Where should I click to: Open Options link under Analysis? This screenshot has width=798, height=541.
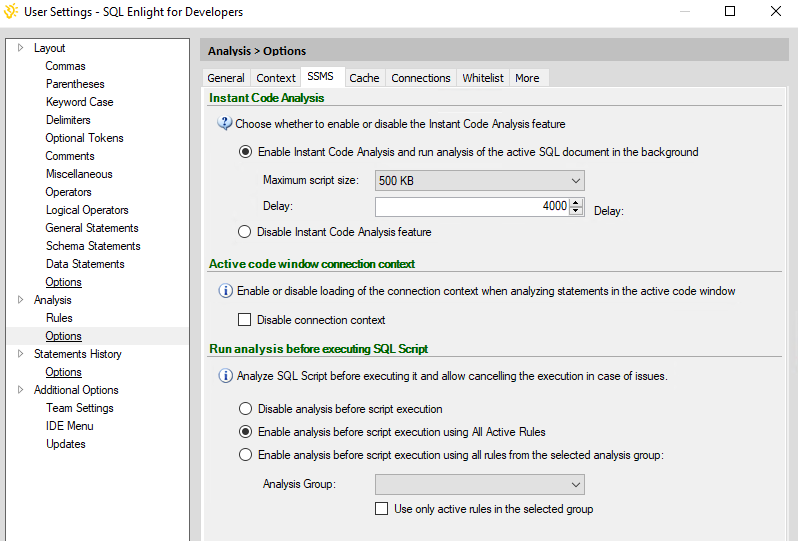(64, 336)
